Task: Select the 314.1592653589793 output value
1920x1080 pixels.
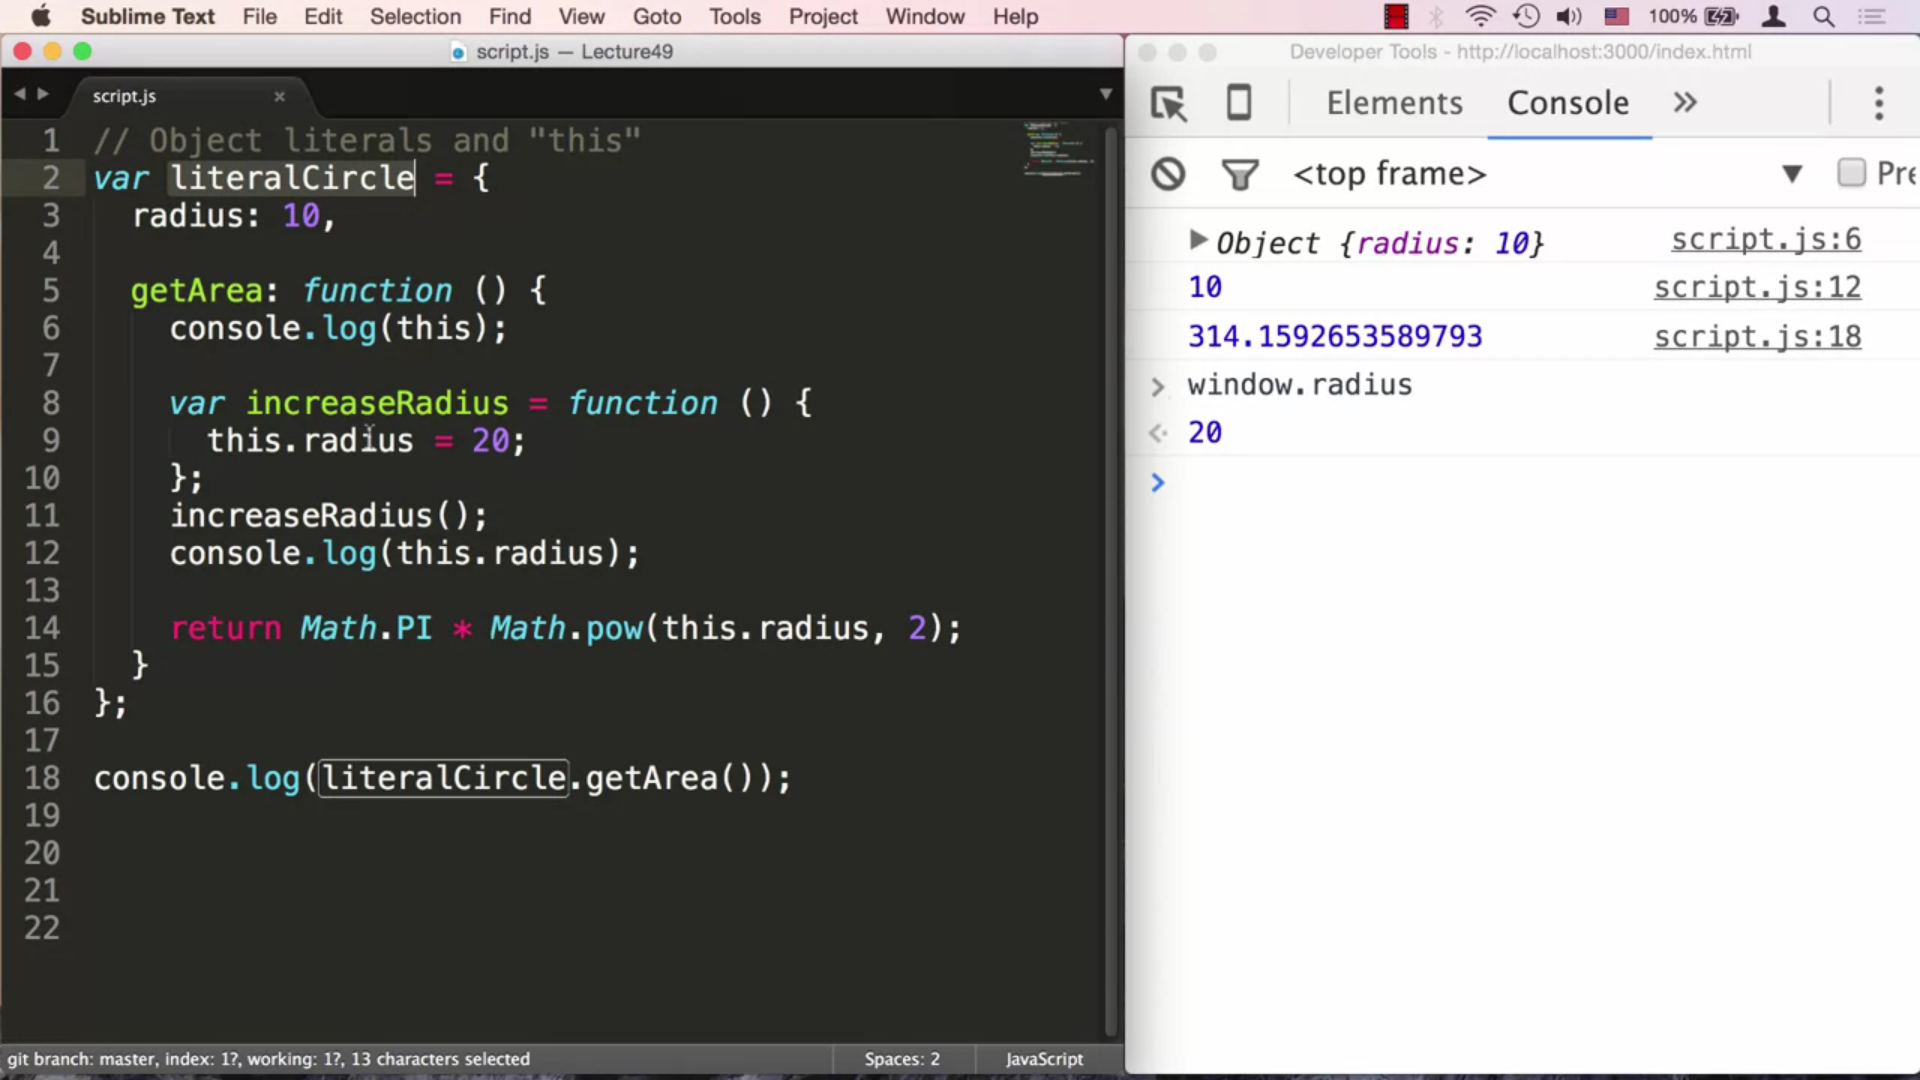Action: (x=1335, y=337)
